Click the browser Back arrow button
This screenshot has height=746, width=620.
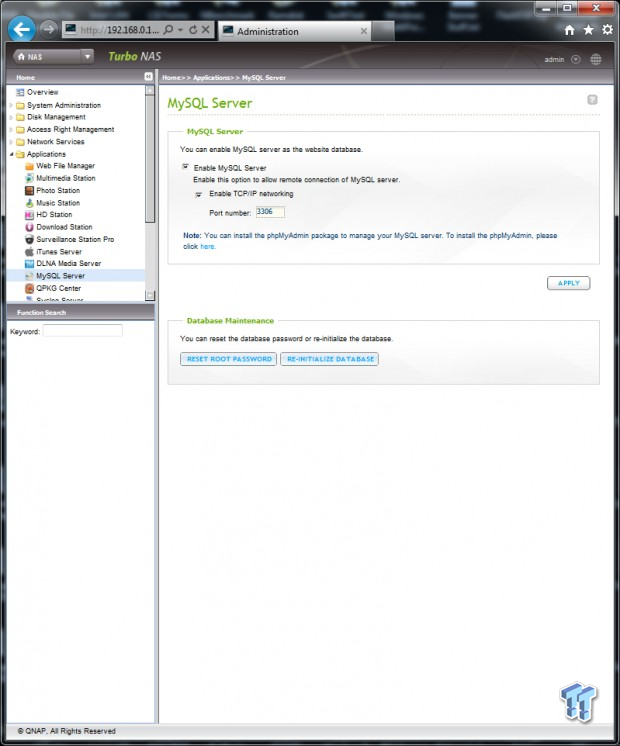coord(21,30)
